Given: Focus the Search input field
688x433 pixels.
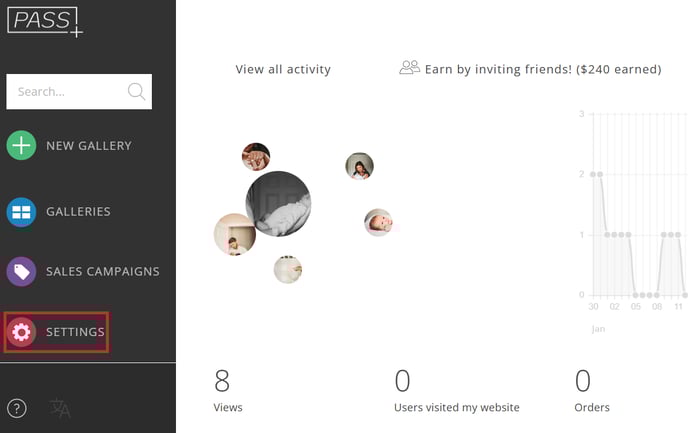Looking at the screenshot, I should tap(79, 92).
